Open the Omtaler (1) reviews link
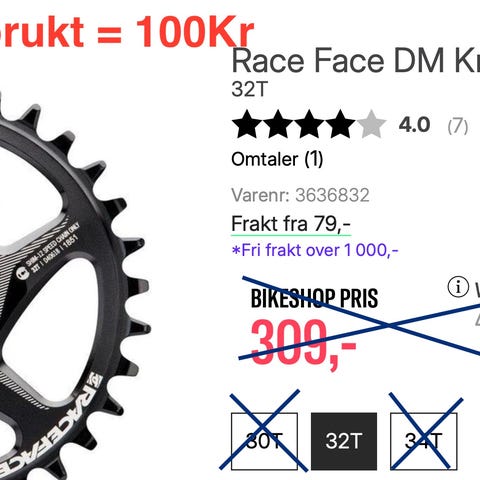The image size is (480, 480). [277, 159]
